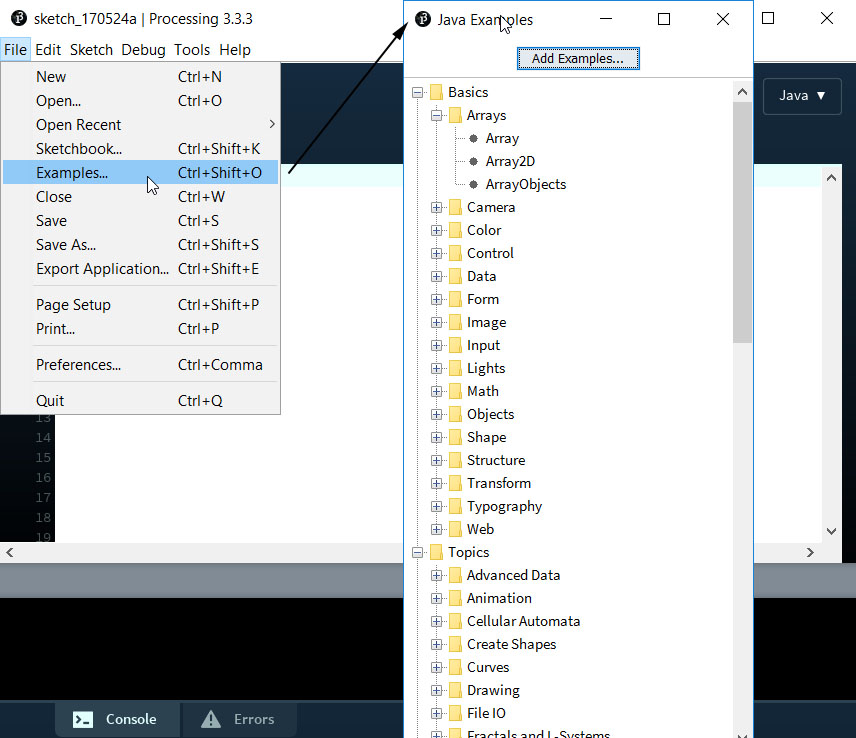Image resolution: width=856 pixels, height=738 pixels.
Task: Expand the Color folder node
Action: point(436,230)
